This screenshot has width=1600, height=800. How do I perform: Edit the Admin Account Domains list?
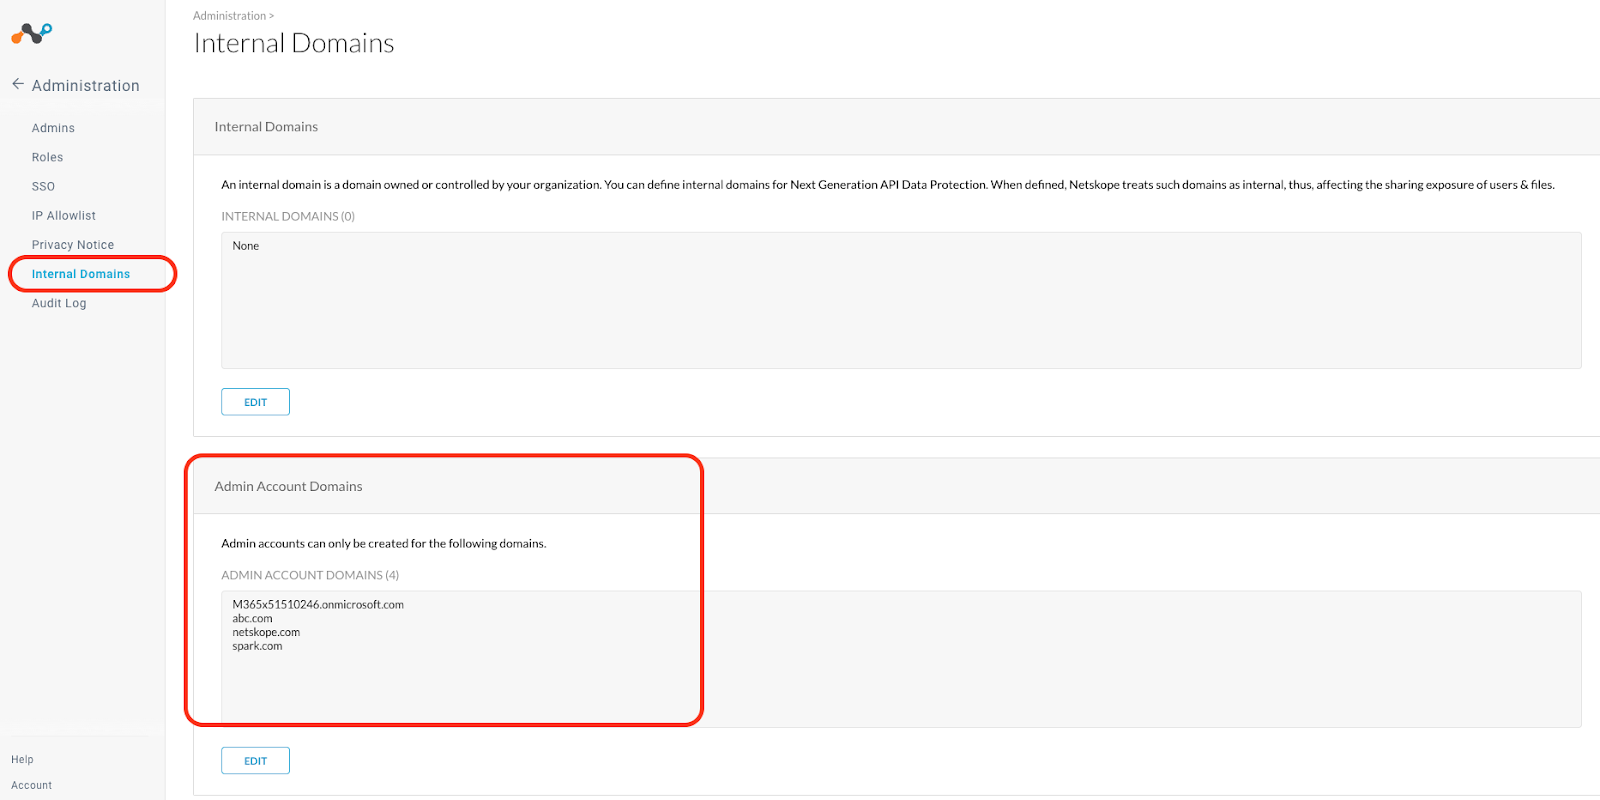255,761
